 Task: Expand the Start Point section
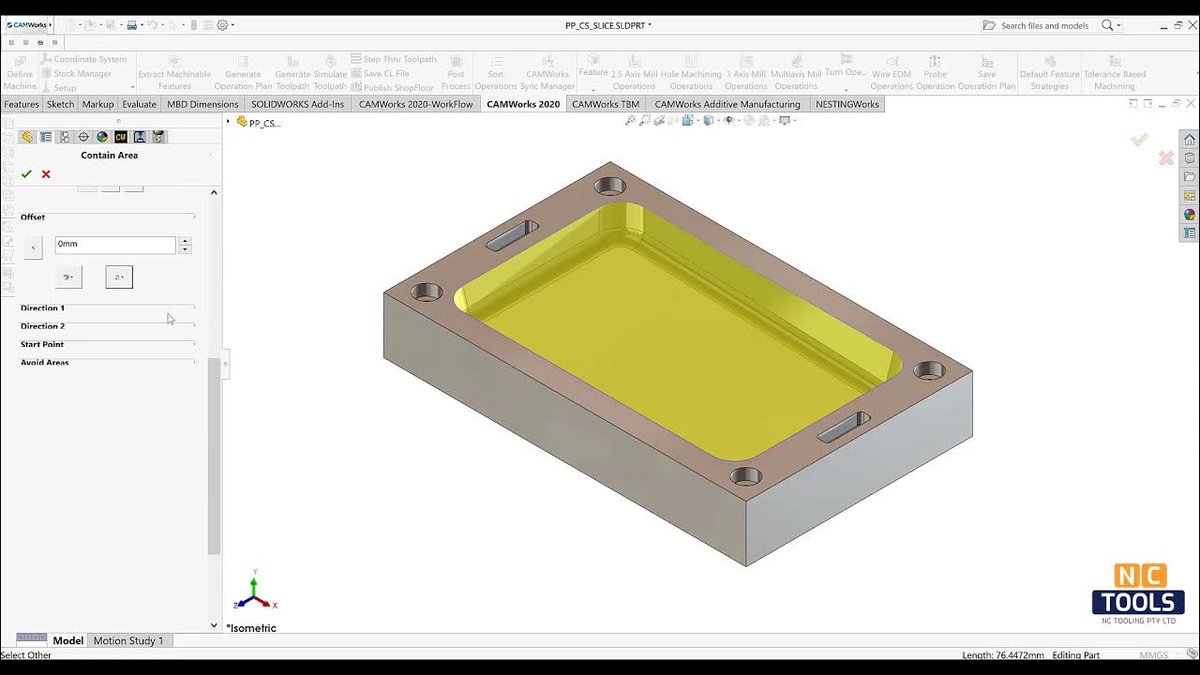tap(107, 344)
